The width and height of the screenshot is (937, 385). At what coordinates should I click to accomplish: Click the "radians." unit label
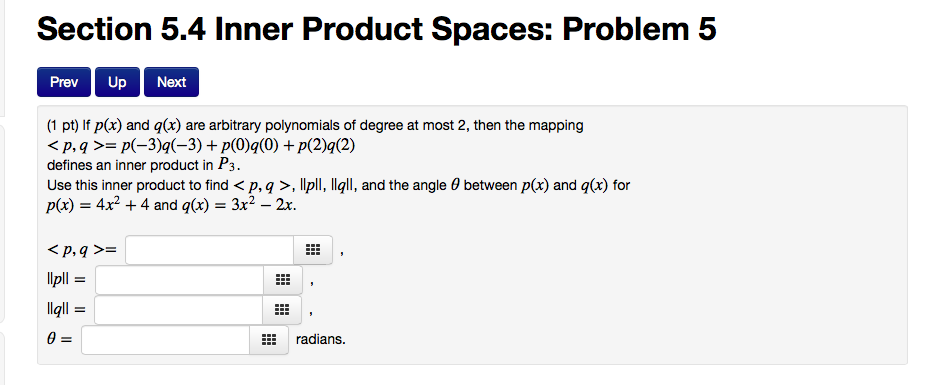tap(321, 340)
